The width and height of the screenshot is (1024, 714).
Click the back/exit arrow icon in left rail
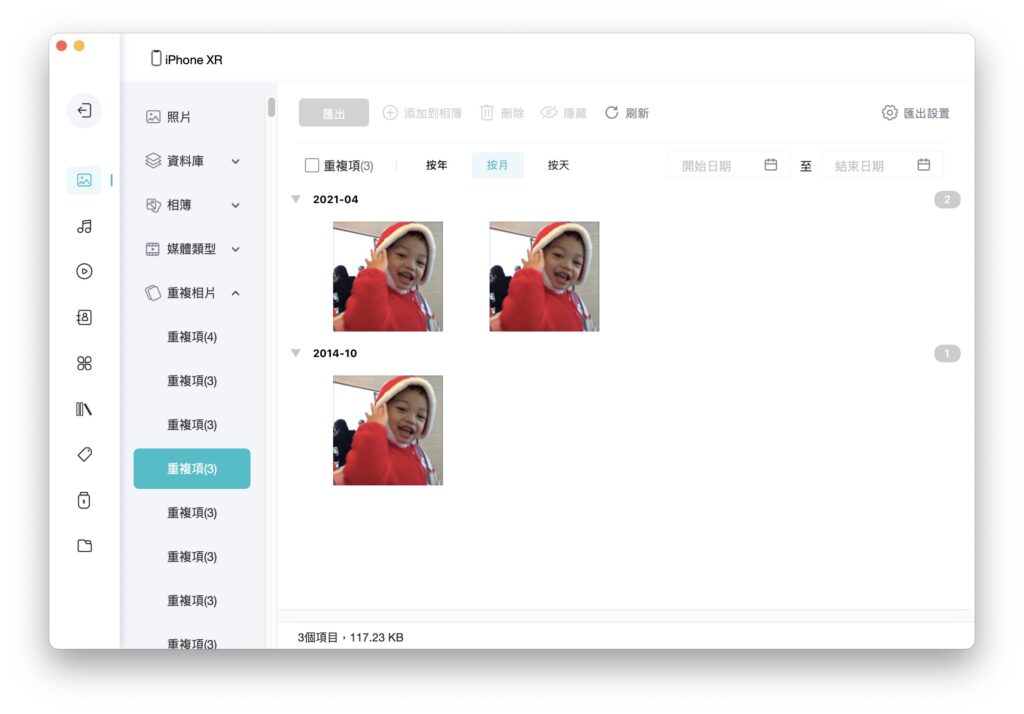point(84,110)
